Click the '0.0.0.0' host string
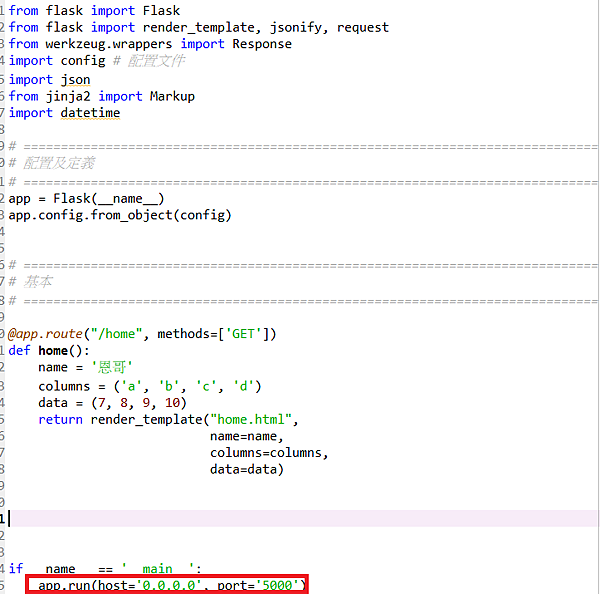Viewport: 600px width, 594px height. [x=168, y=586]
